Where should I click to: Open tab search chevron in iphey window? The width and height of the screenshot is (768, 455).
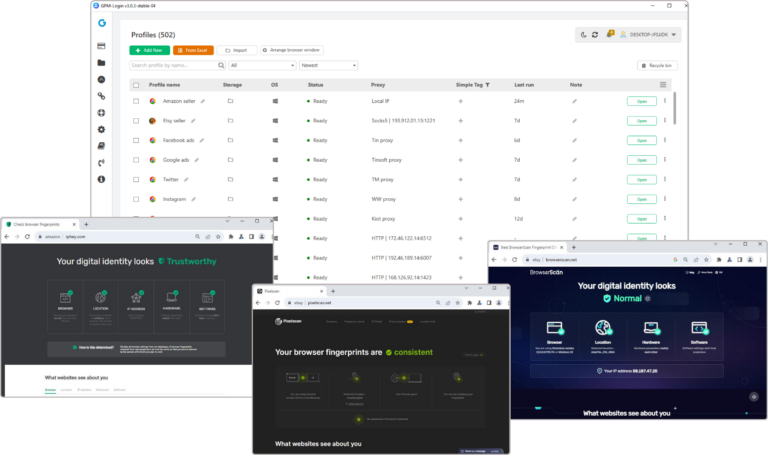(227, 221)
